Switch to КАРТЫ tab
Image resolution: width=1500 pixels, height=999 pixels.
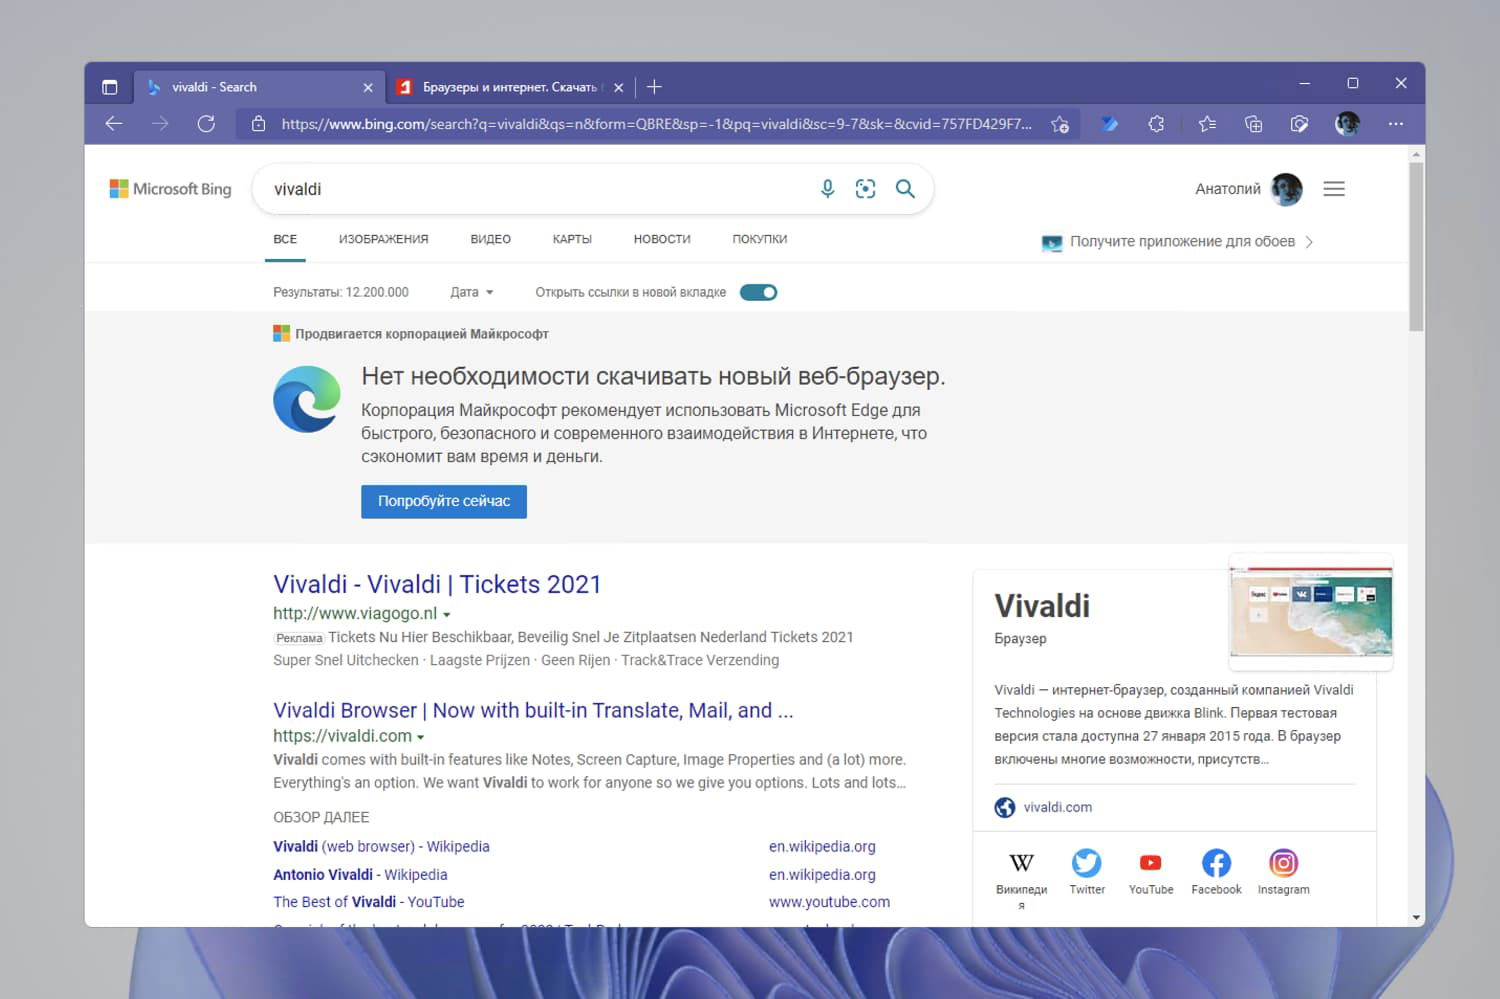coord(572,239)
